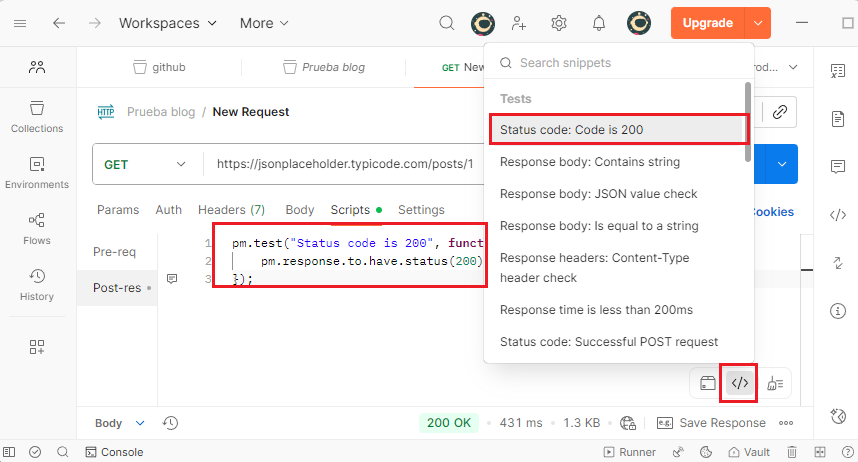858x462 pixels.
Task: Open the Flows sidebar section
Action: click(x=37, y=228)
